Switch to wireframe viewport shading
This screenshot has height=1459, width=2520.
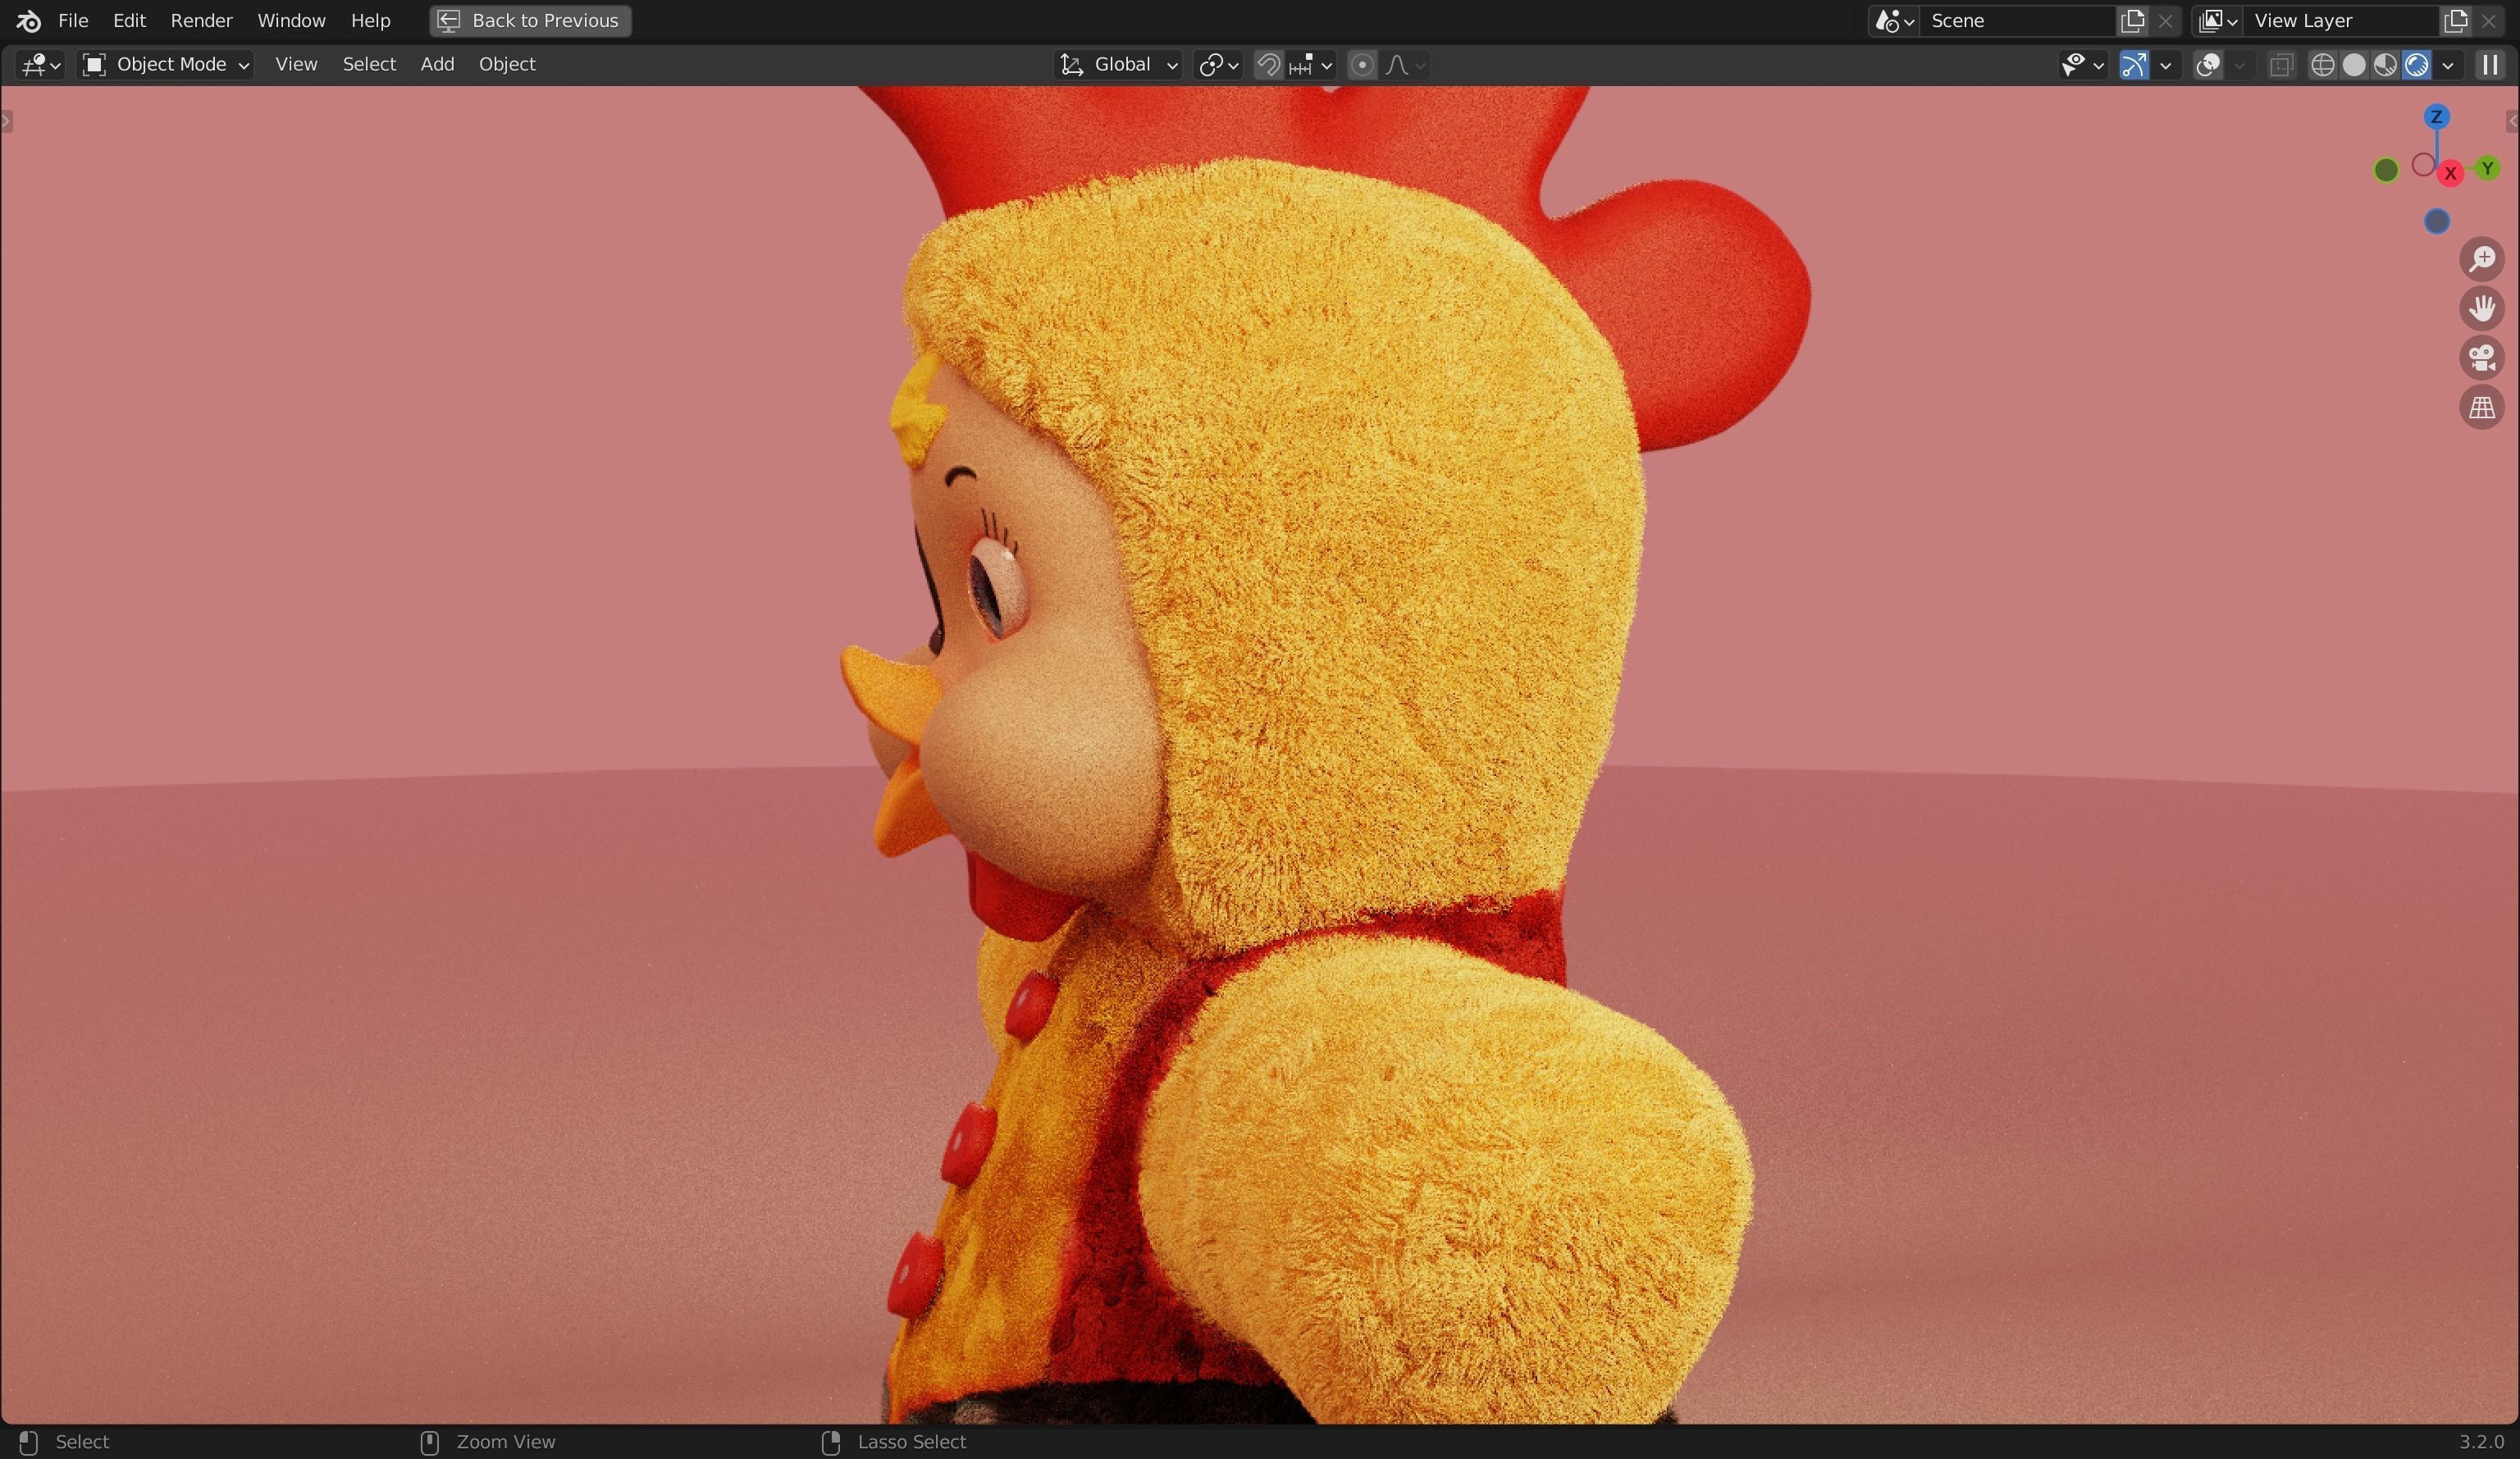tap(2323, 65)
